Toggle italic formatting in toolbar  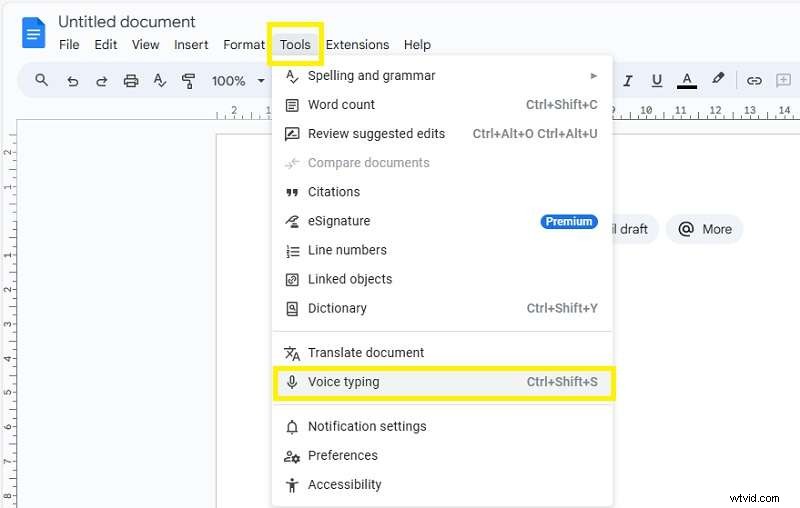(x=628, y=81)
